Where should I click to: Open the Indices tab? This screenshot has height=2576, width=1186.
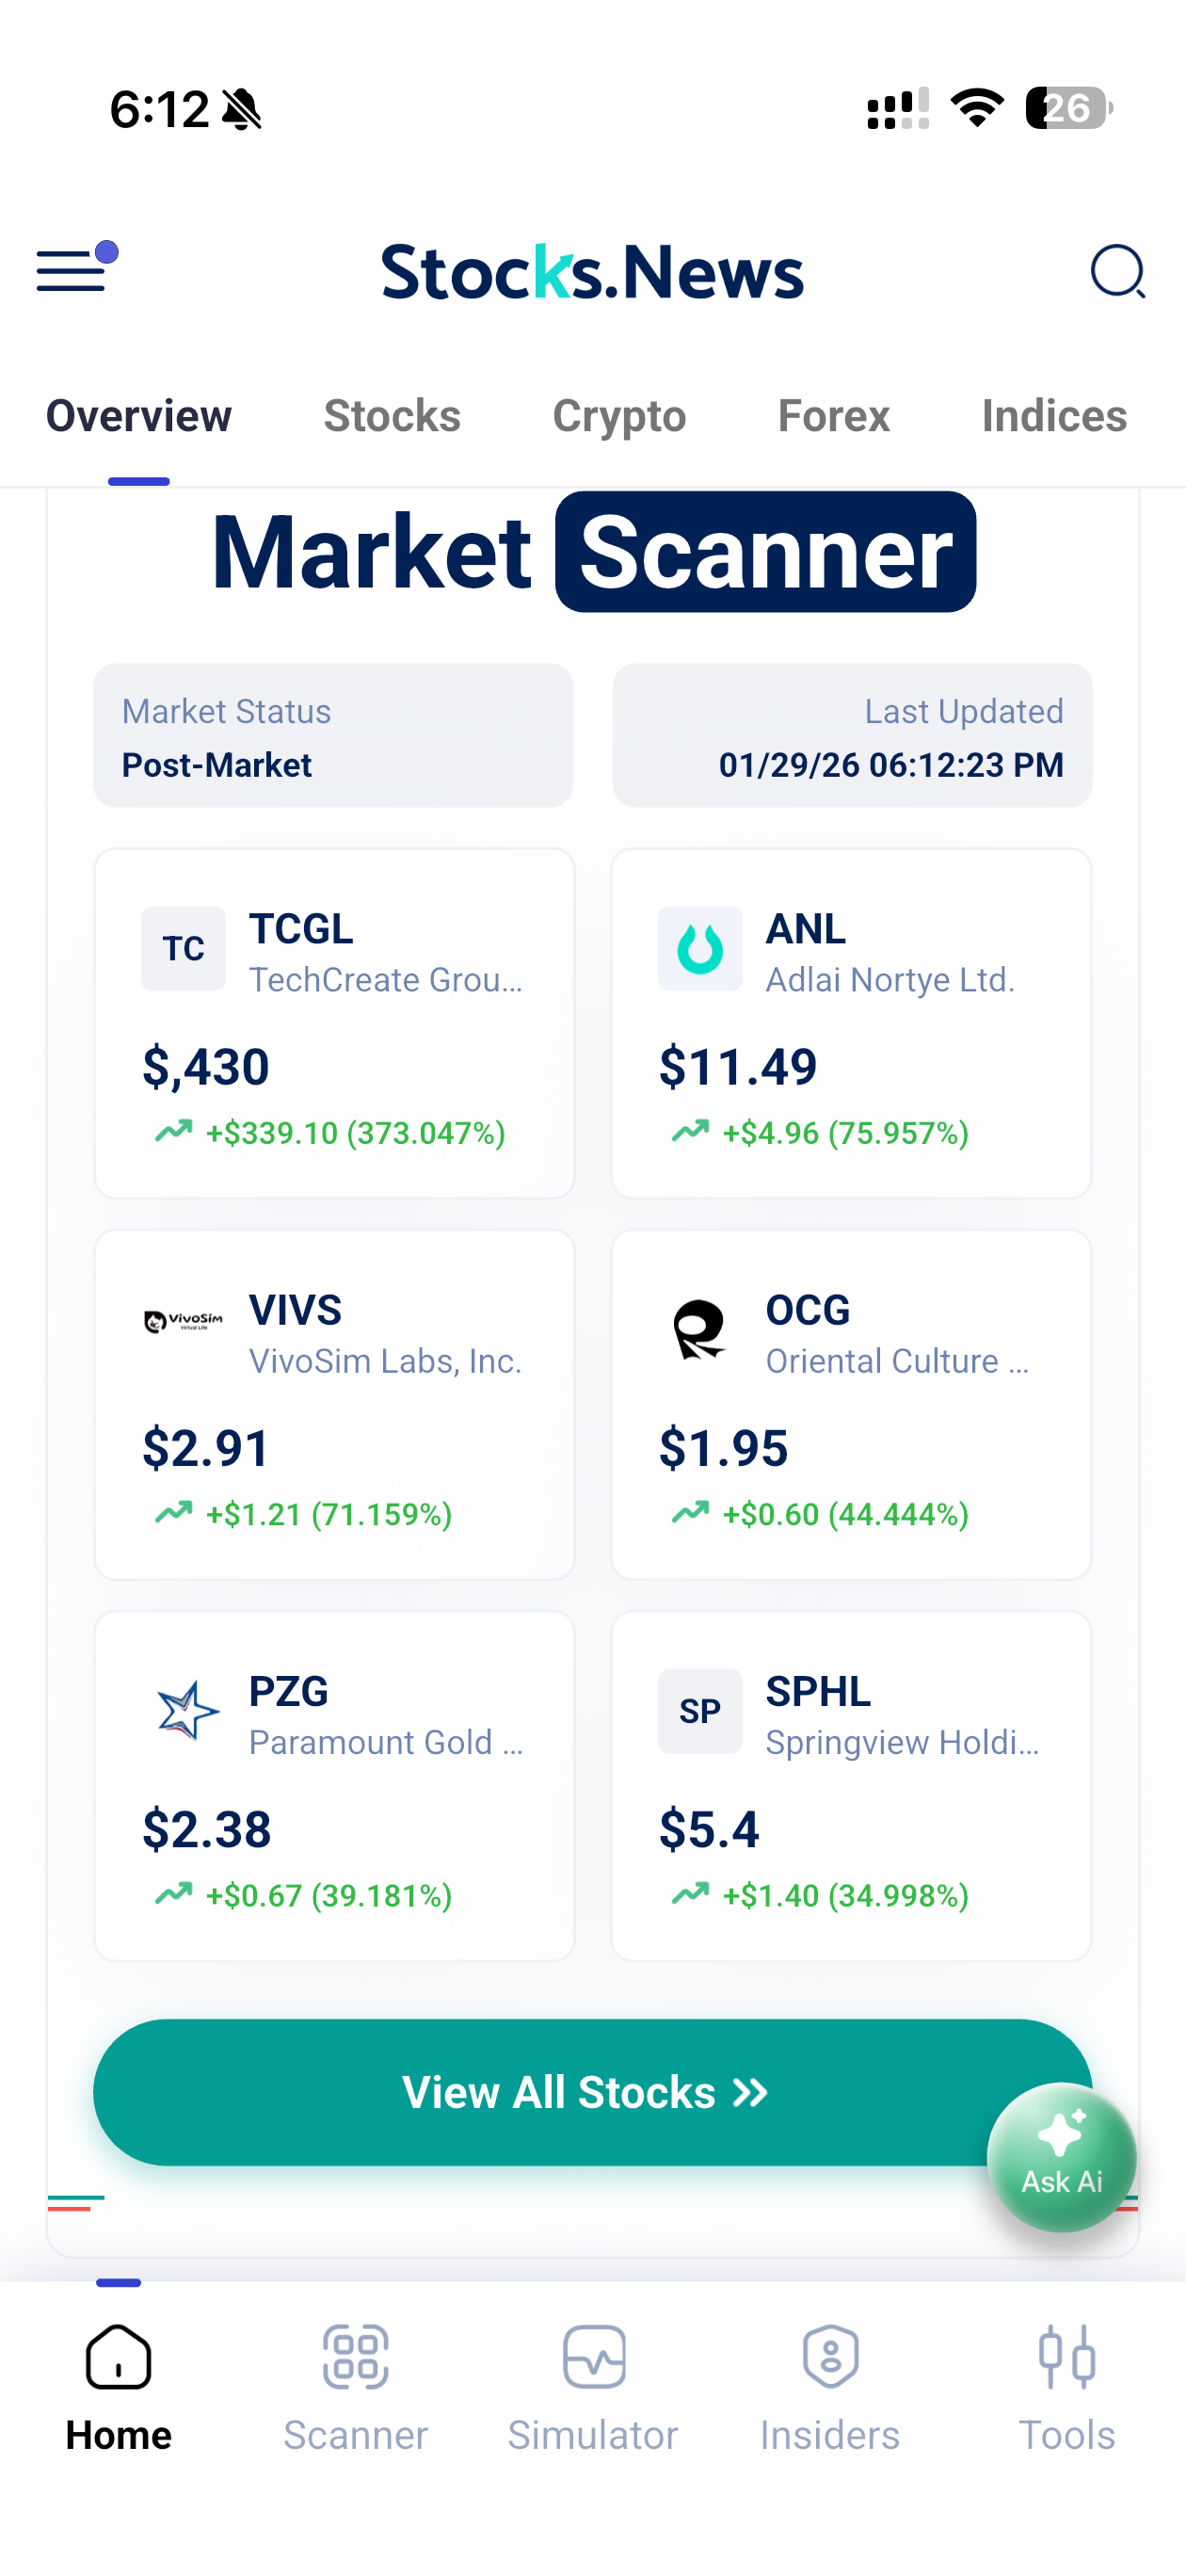point(1054,416)
